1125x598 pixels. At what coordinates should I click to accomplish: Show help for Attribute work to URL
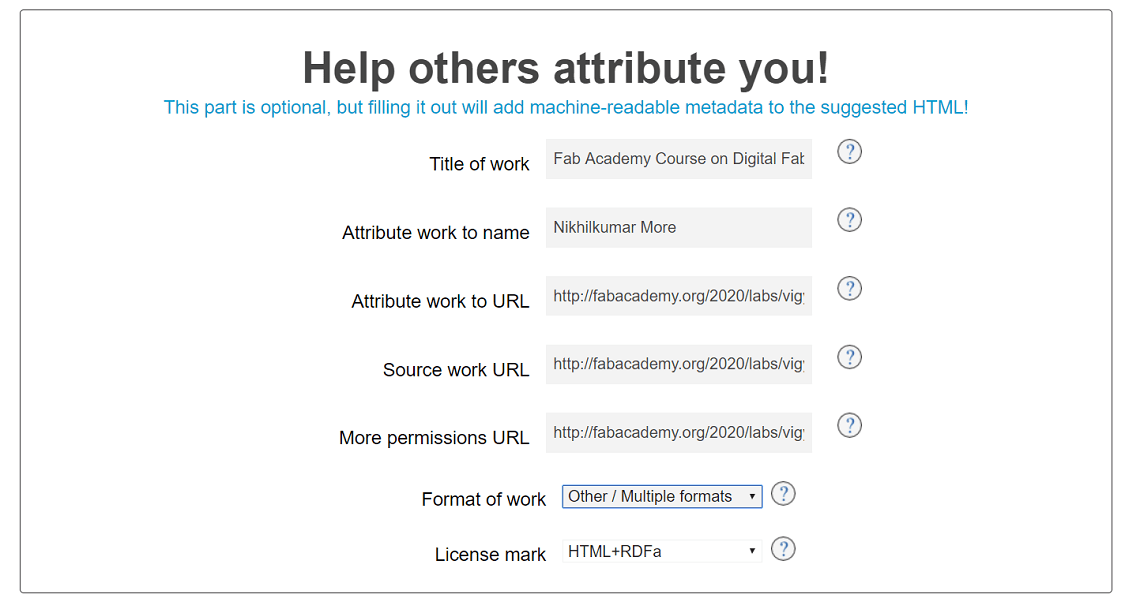(x=849, y=289)
